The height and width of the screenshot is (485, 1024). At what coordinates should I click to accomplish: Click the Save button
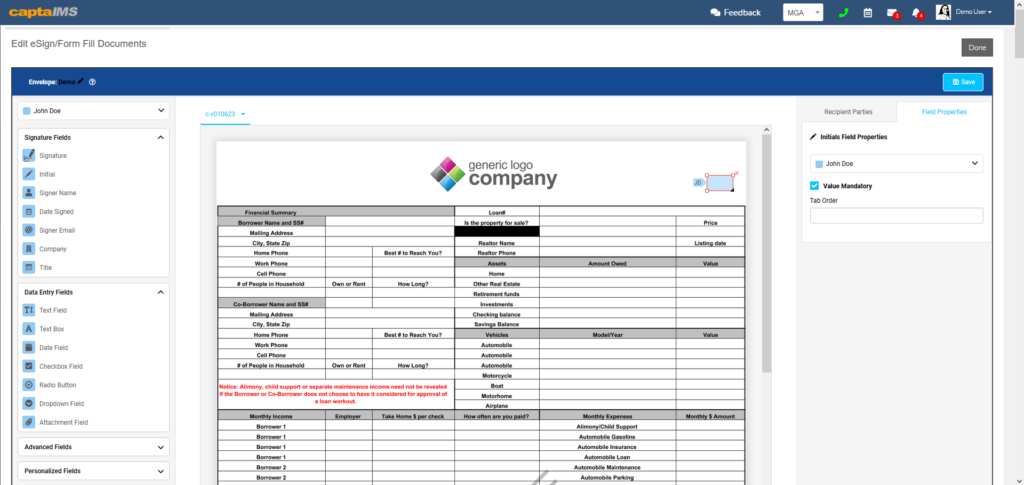tap(963, 82)
